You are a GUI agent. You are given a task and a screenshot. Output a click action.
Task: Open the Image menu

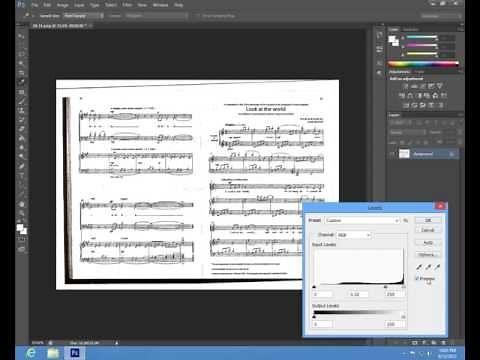[x=62, y=5]
